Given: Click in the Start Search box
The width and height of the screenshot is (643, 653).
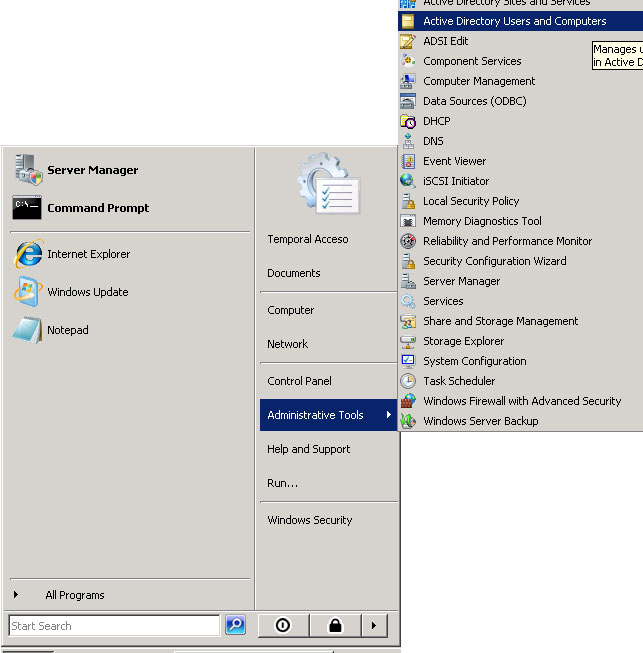Looking at the screenshot, I should click(114, 626).
